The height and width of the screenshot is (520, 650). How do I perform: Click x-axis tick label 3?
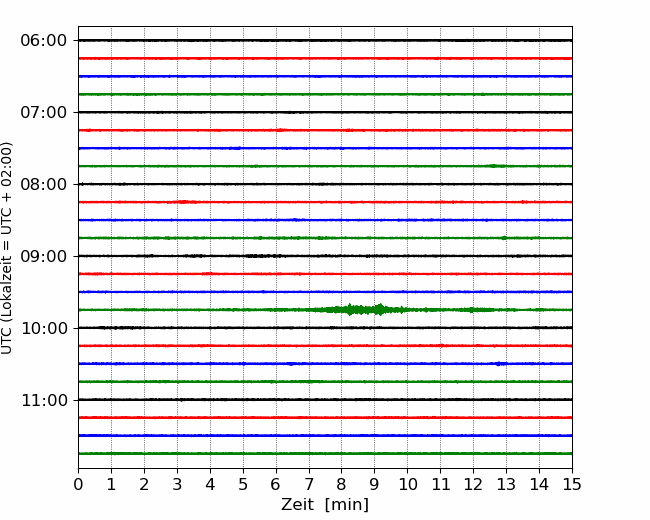coord(177,484)
